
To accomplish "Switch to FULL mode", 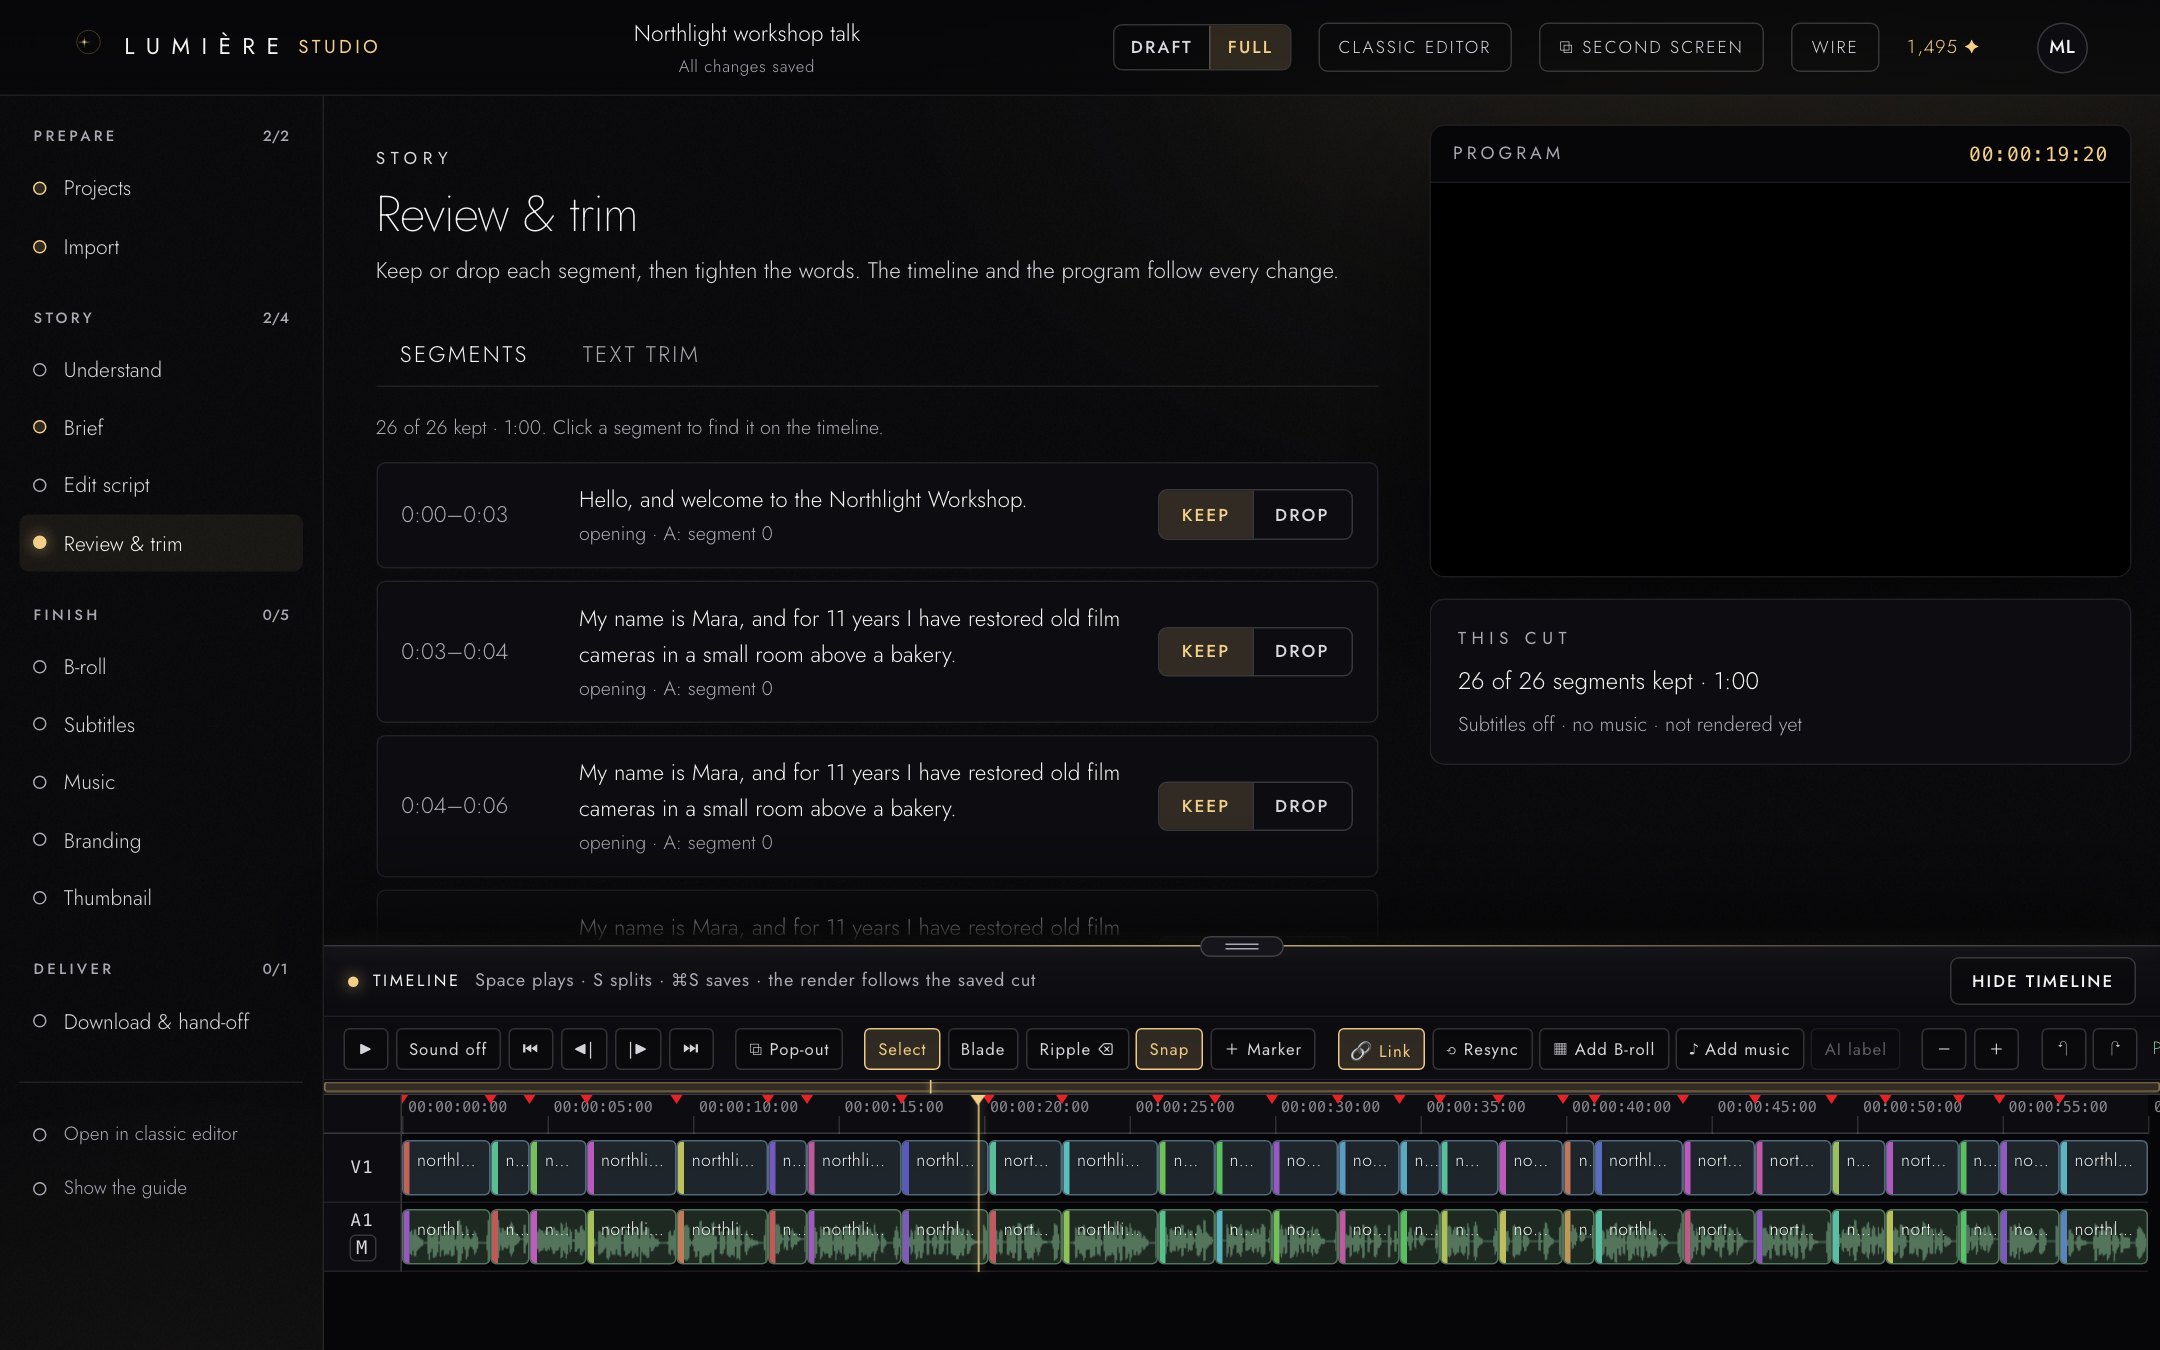I will point(1249,47).
